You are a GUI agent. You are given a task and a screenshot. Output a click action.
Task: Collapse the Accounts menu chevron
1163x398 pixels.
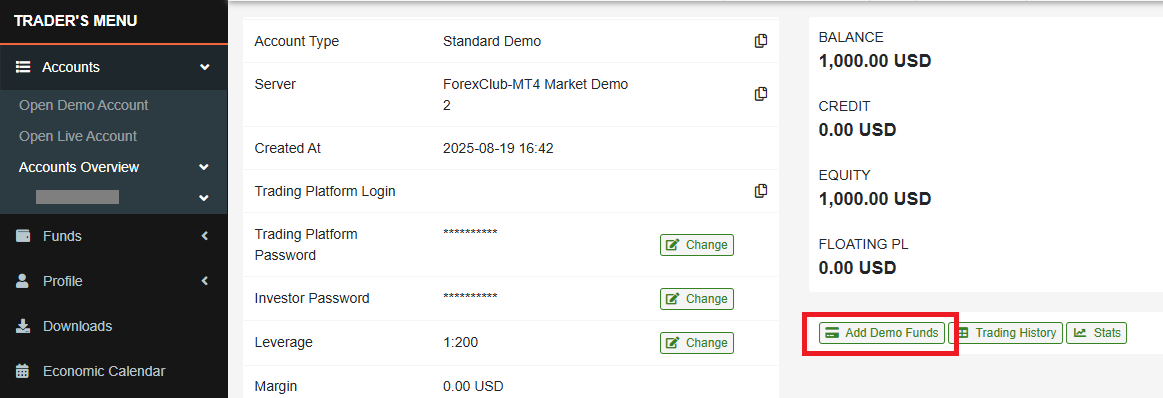coord(205,67)
